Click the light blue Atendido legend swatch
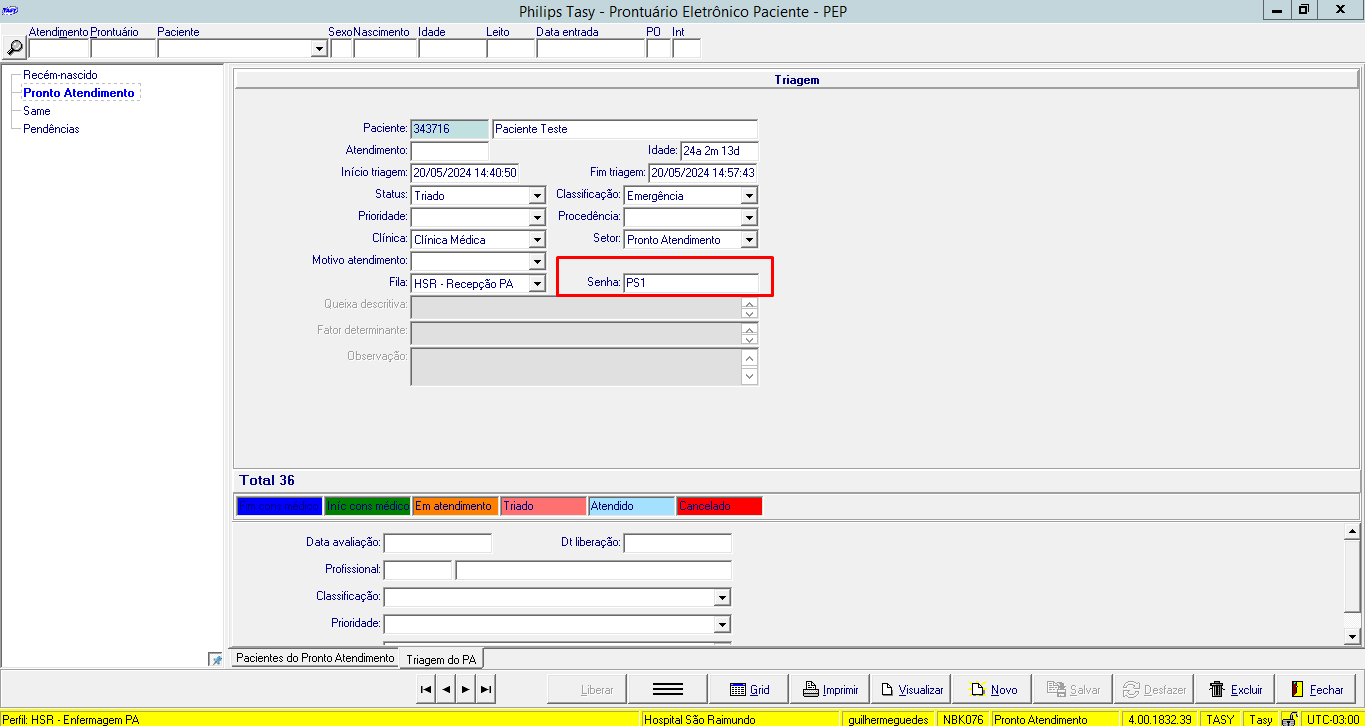This screenshot has height=726, width=1365. (x=631, y=506)
